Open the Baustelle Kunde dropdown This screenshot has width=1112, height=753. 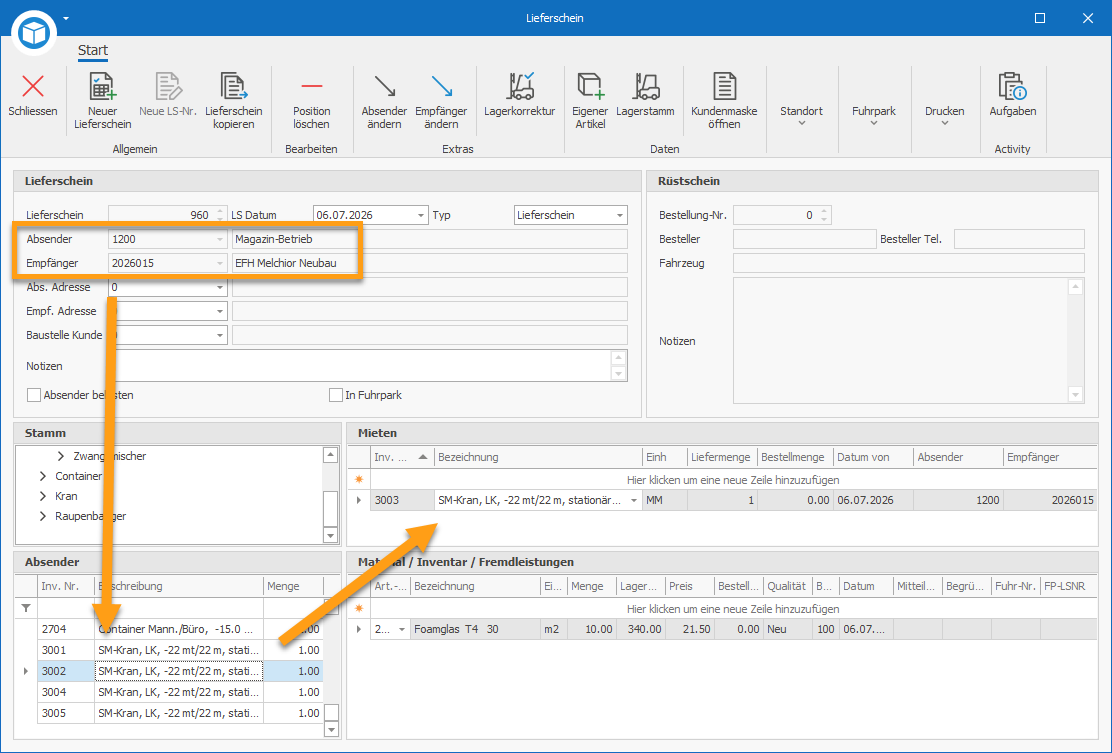coord(220,335)
